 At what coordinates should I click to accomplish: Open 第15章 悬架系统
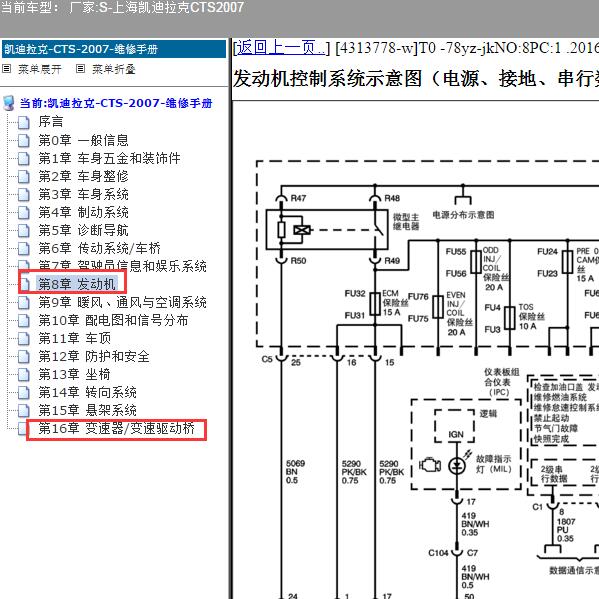(x=87, y=410)
